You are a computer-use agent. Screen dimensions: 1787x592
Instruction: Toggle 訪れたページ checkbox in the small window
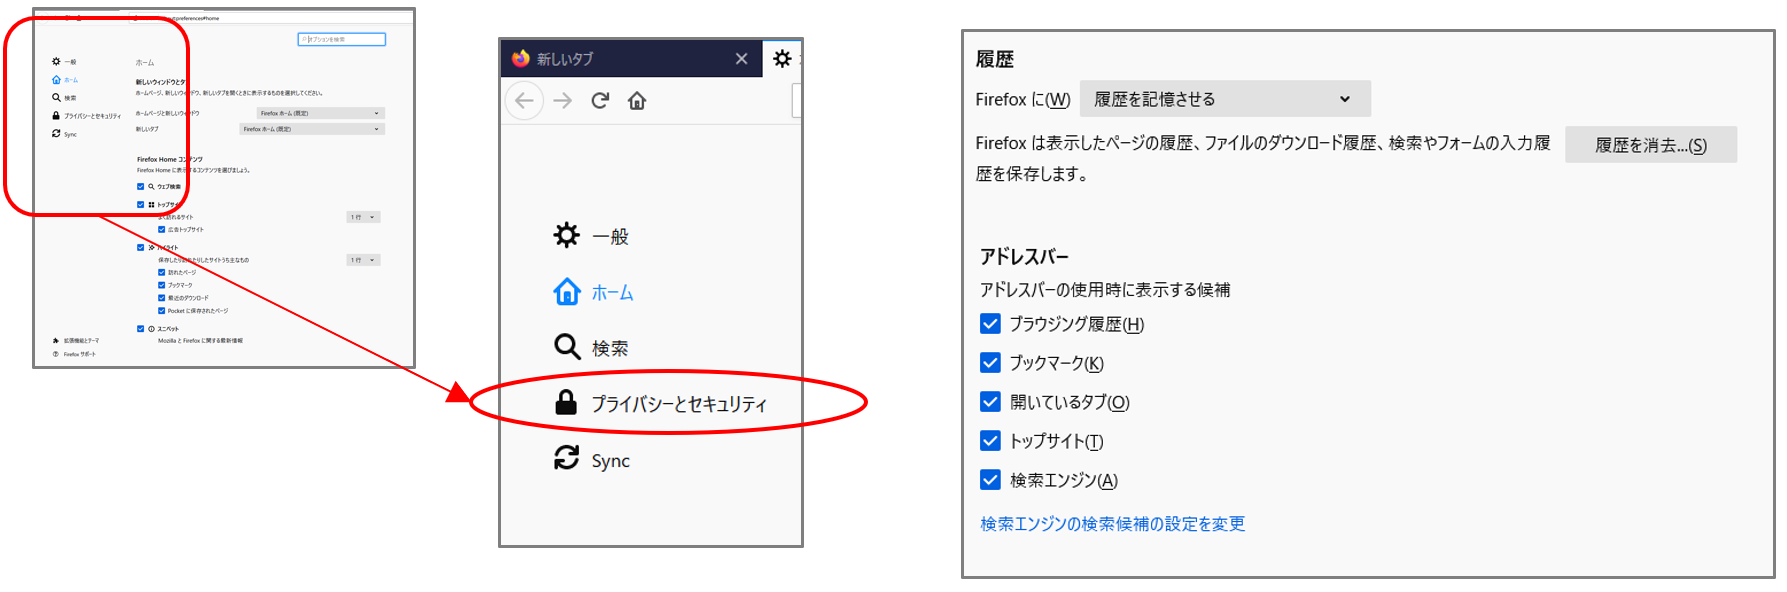161,272
